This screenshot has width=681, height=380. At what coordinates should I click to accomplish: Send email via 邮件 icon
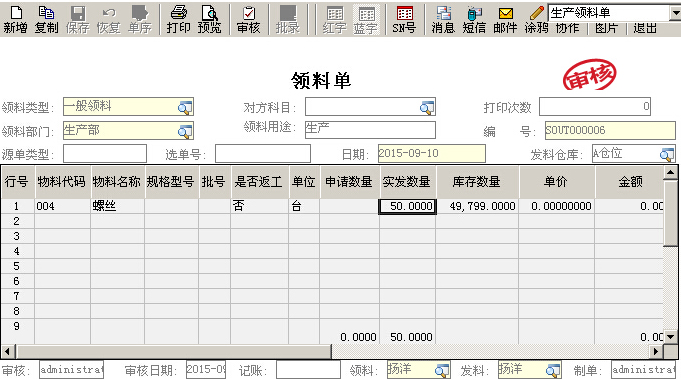(506, 20)
